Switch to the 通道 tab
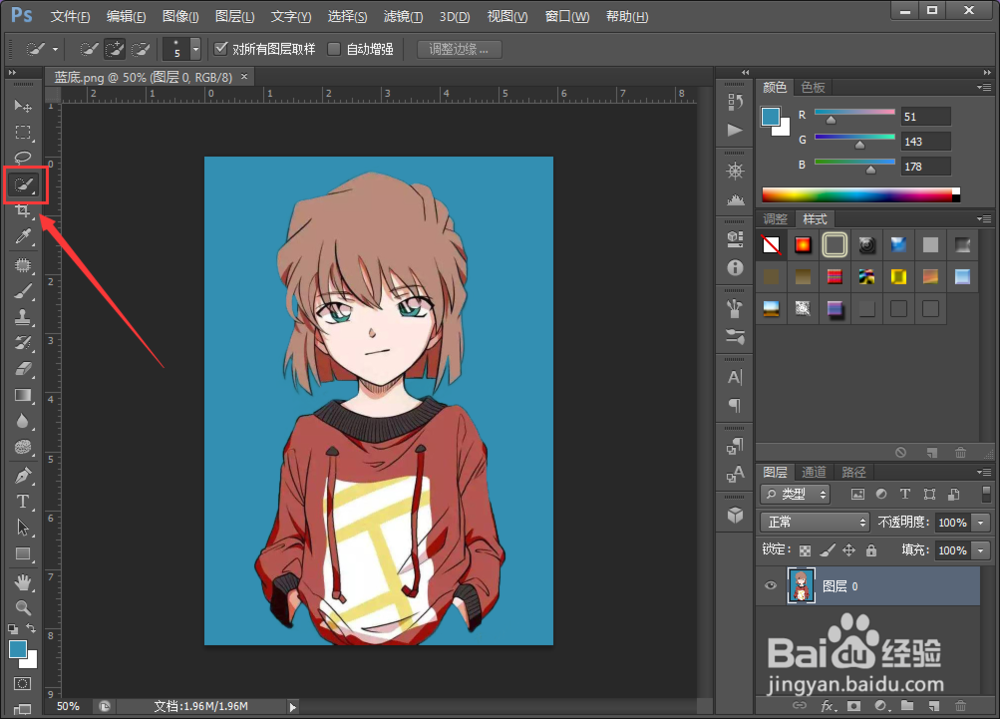This screenshot has width=1000, height=719. 814,472
